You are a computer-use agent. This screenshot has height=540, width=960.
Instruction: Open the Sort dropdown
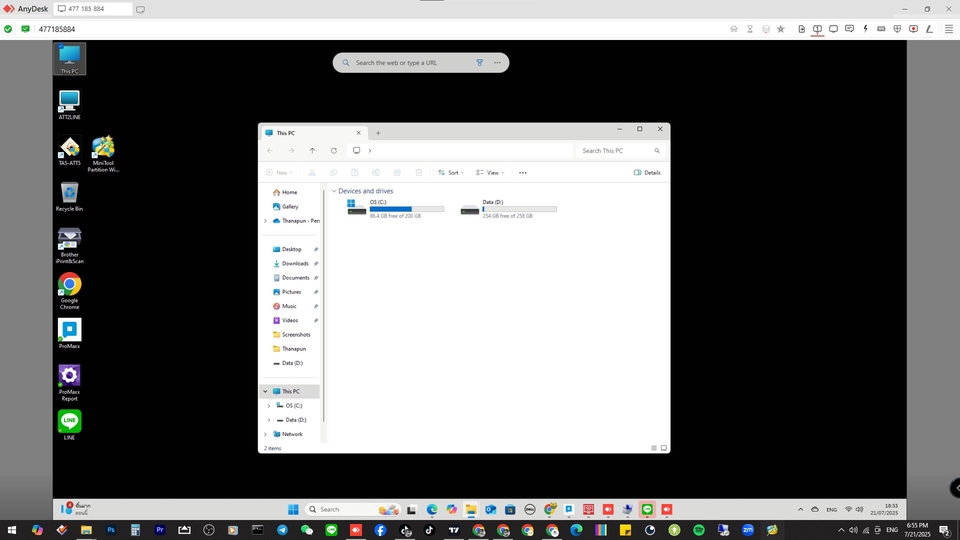point(451,172)
